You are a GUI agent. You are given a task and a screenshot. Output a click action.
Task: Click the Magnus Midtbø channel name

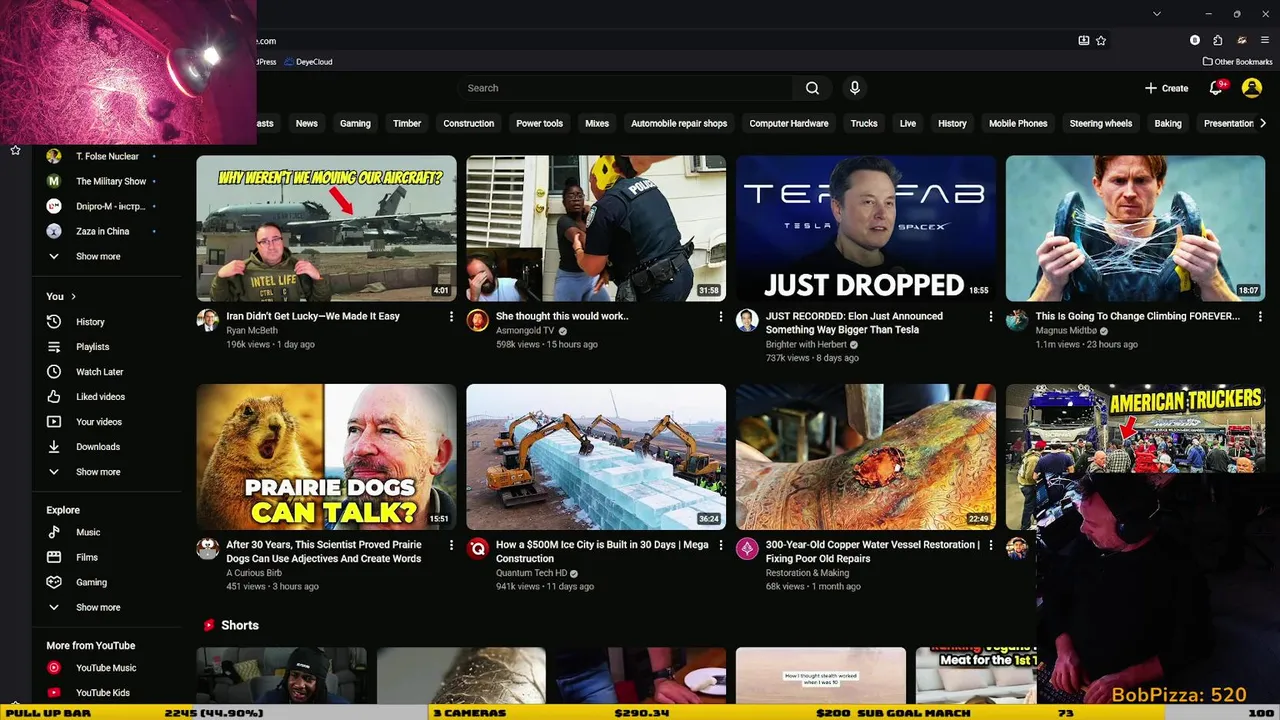click(x=1066, y=330)
